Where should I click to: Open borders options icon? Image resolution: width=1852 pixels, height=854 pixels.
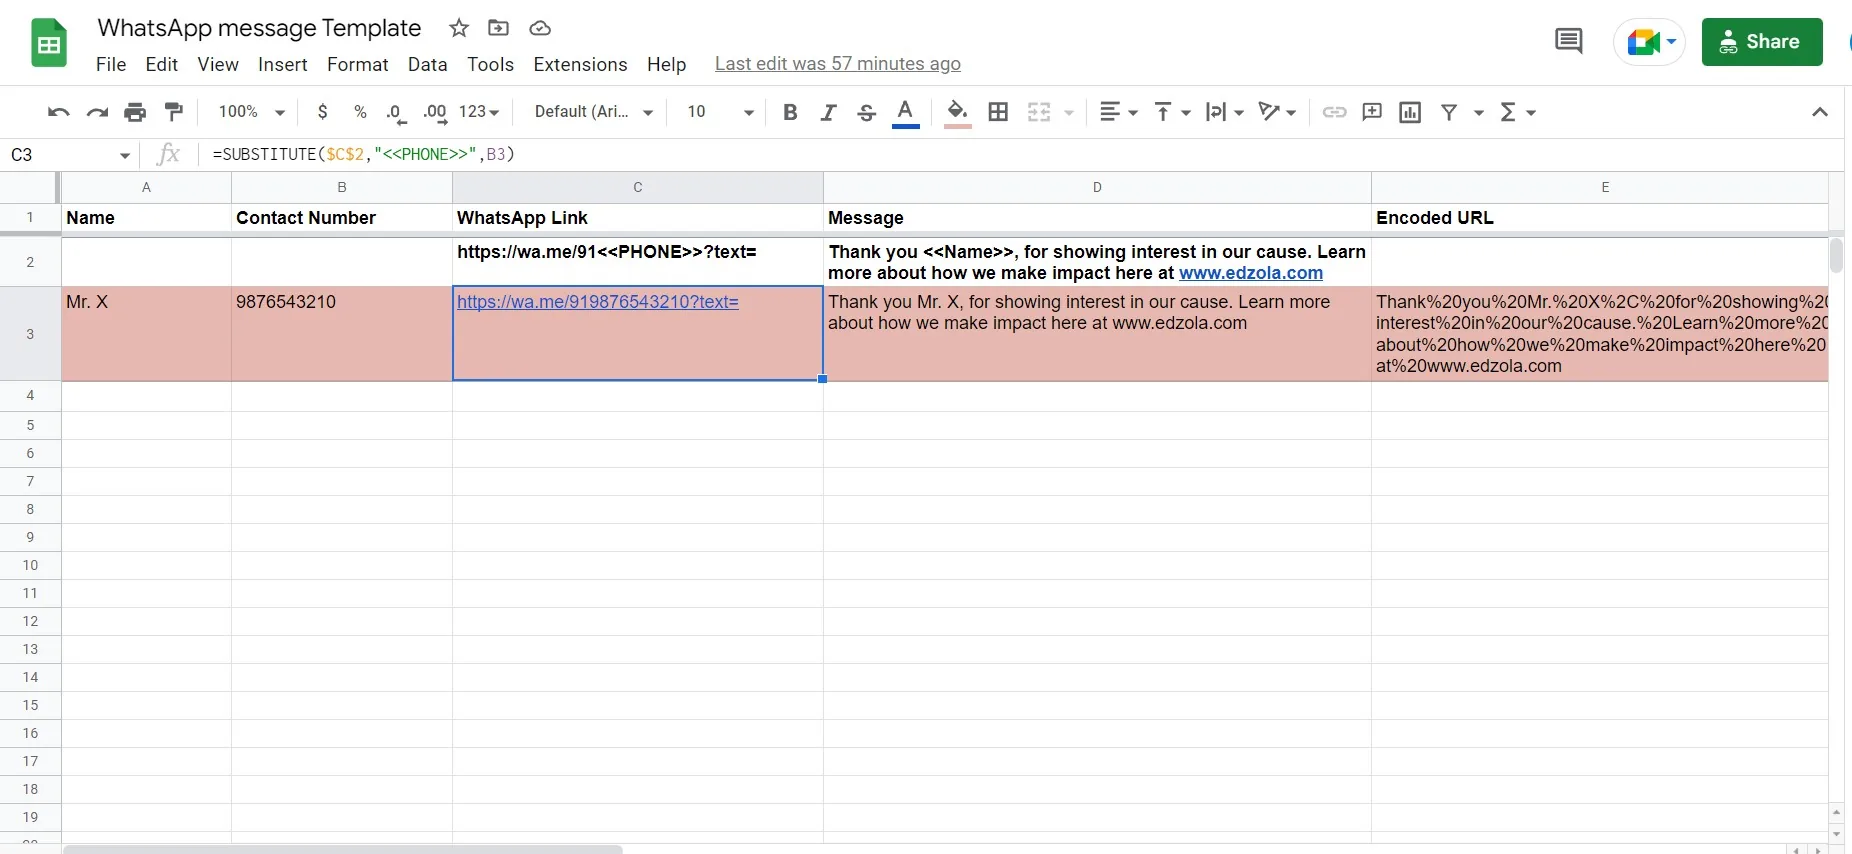click(x=998, y=112)
